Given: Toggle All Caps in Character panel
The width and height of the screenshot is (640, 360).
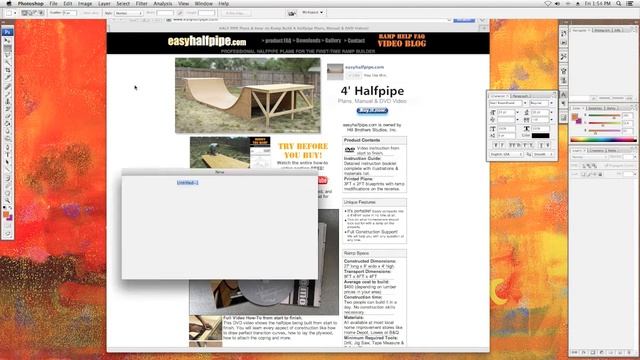Looking at the screenshot, I should point(511,145).
